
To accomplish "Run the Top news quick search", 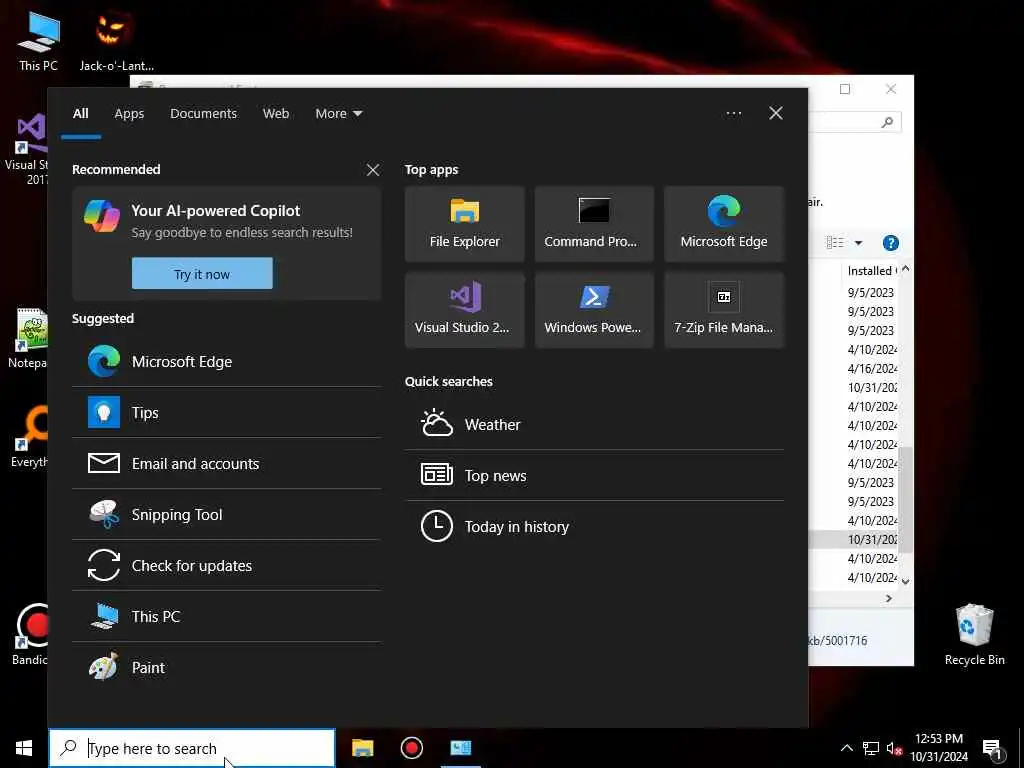I will [594, 475].
